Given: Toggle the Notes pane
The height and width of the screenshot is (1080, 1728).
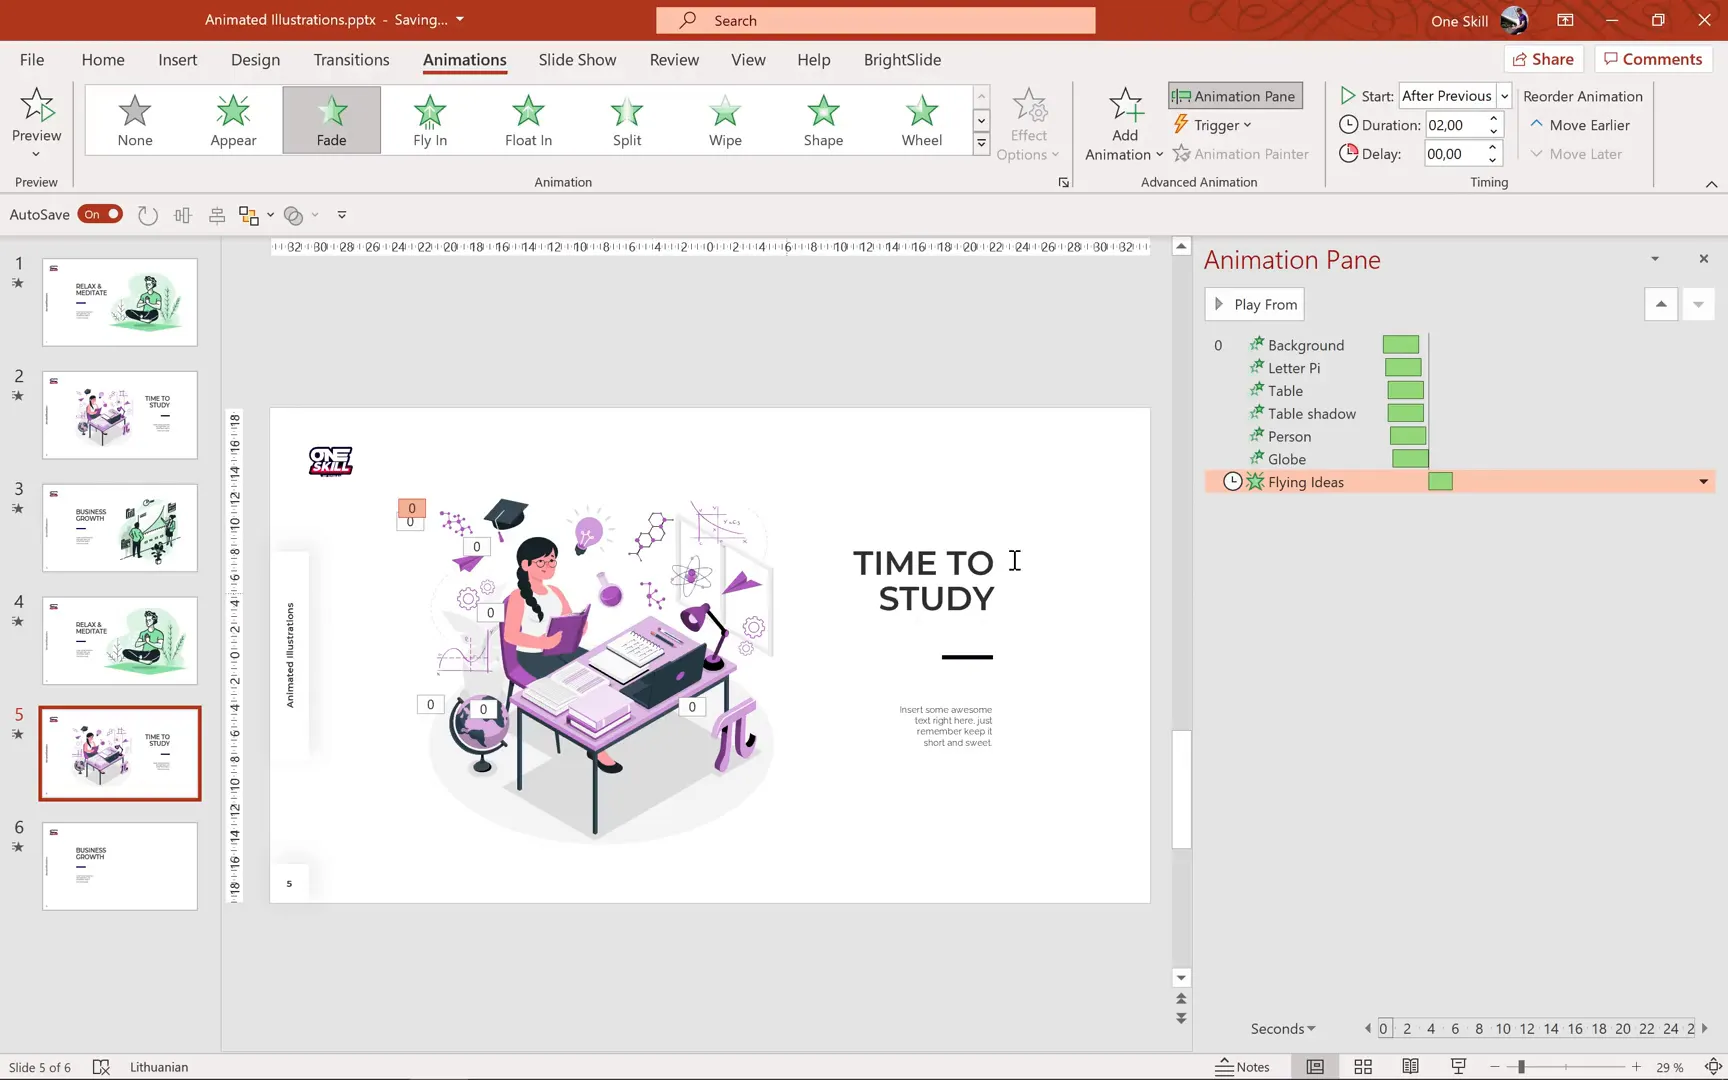Looking at the screenshot, I should click(x=1242, y=1067).
